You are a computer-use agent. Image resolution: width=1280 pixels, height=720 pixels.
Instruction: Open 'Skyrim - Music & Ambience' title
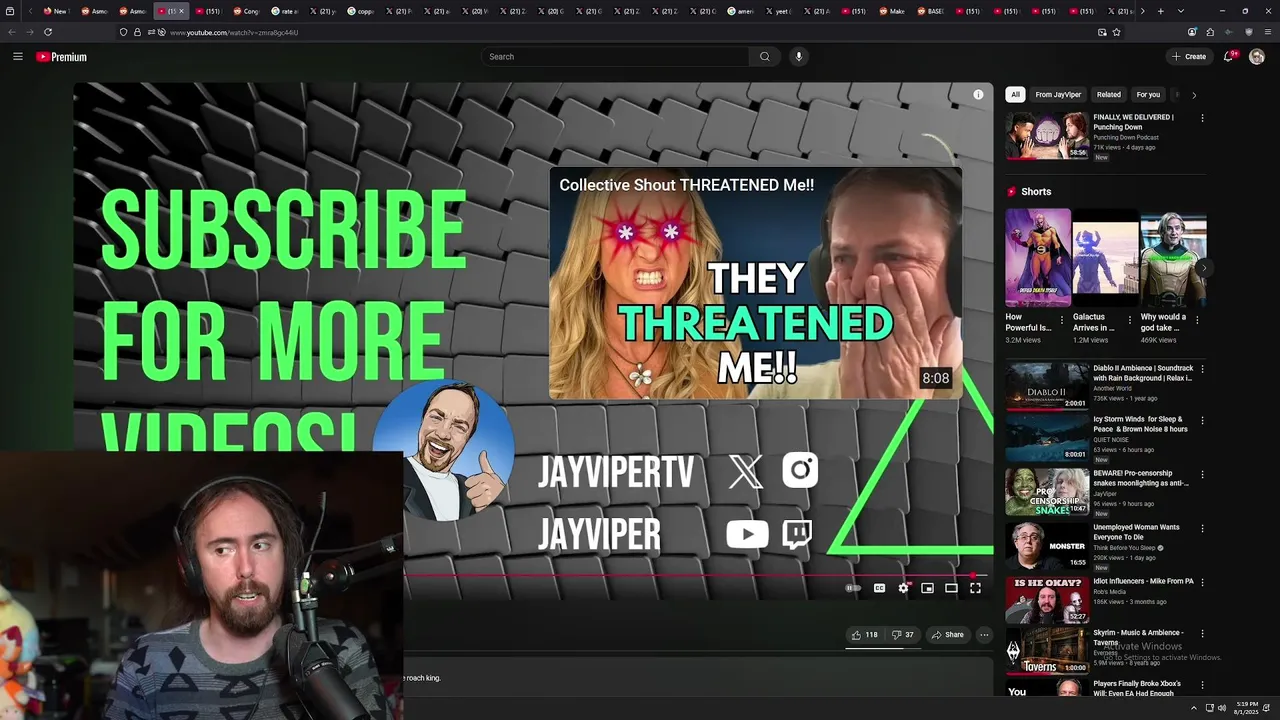[x=1138, y=637]
